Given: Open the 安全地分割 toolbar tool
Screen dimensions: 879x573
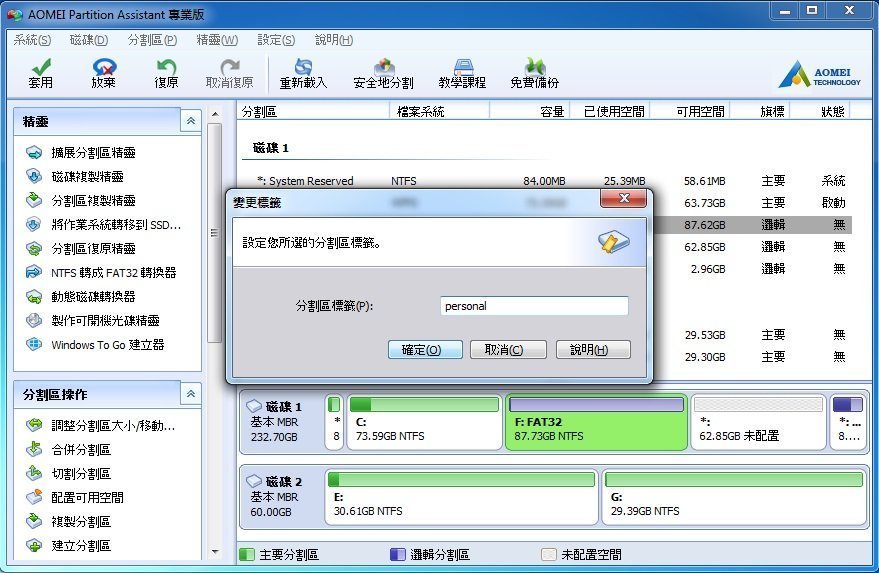Looking at the screenshot, I should [383, 74].
